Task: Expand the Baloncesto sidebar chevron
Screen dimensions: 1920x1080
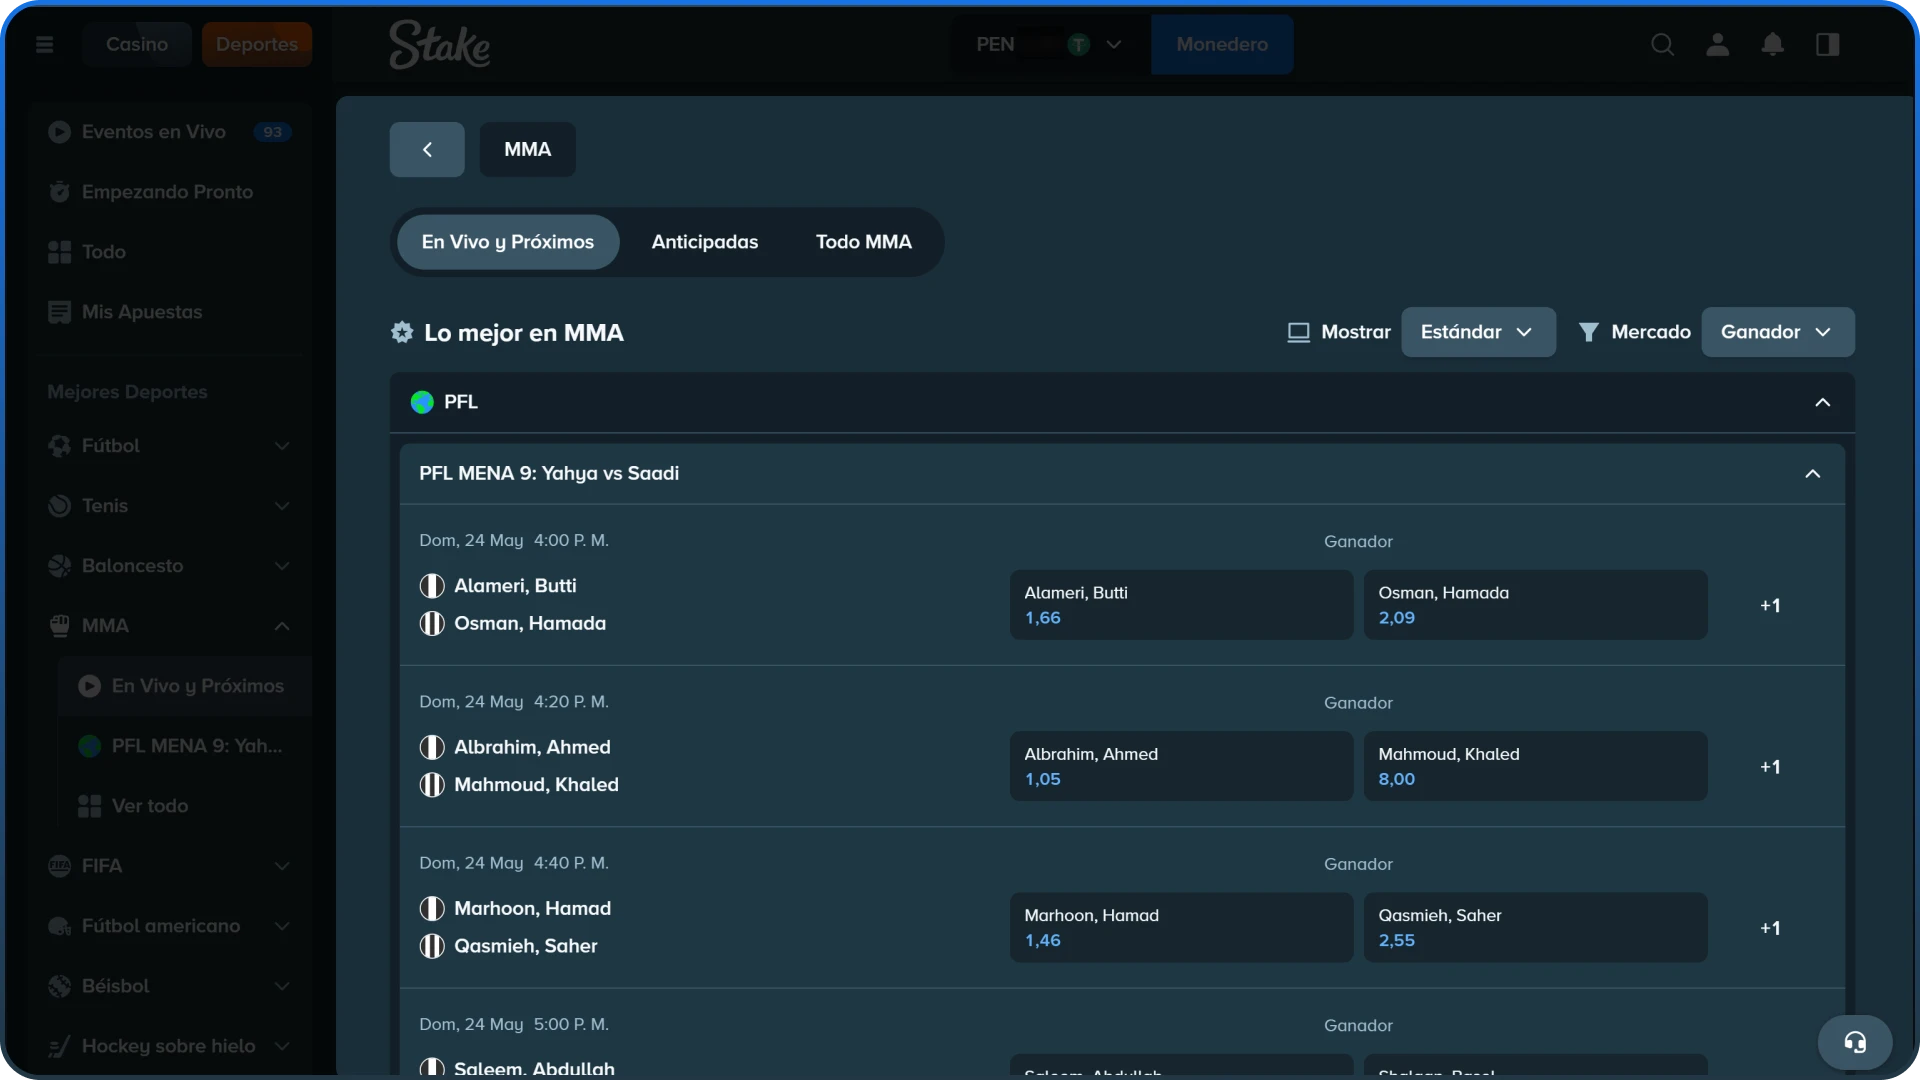Action: tap(282, 566)
